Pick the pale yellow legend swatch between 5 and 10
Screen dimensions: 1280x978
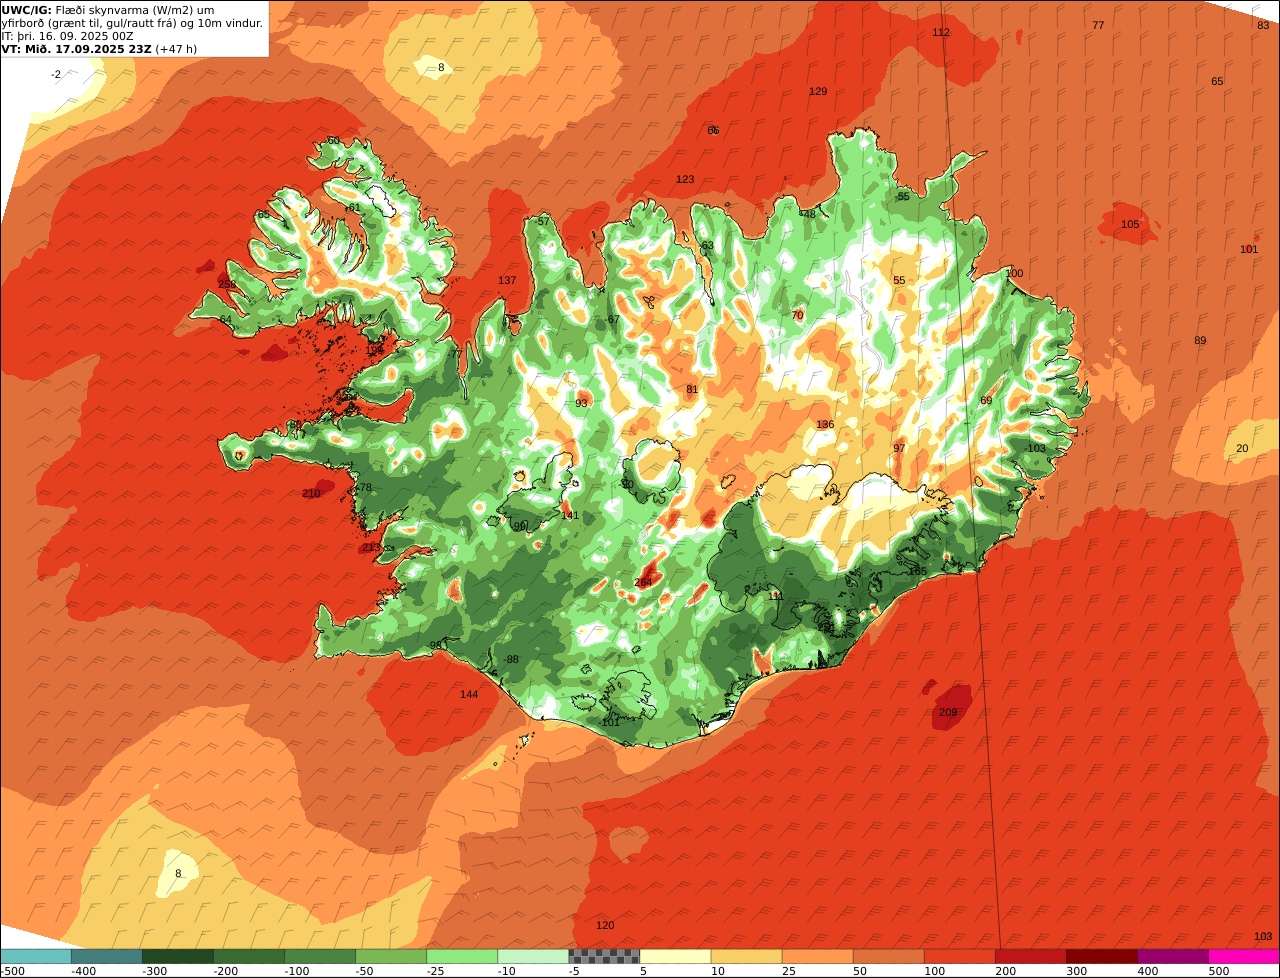coord(676,956)
